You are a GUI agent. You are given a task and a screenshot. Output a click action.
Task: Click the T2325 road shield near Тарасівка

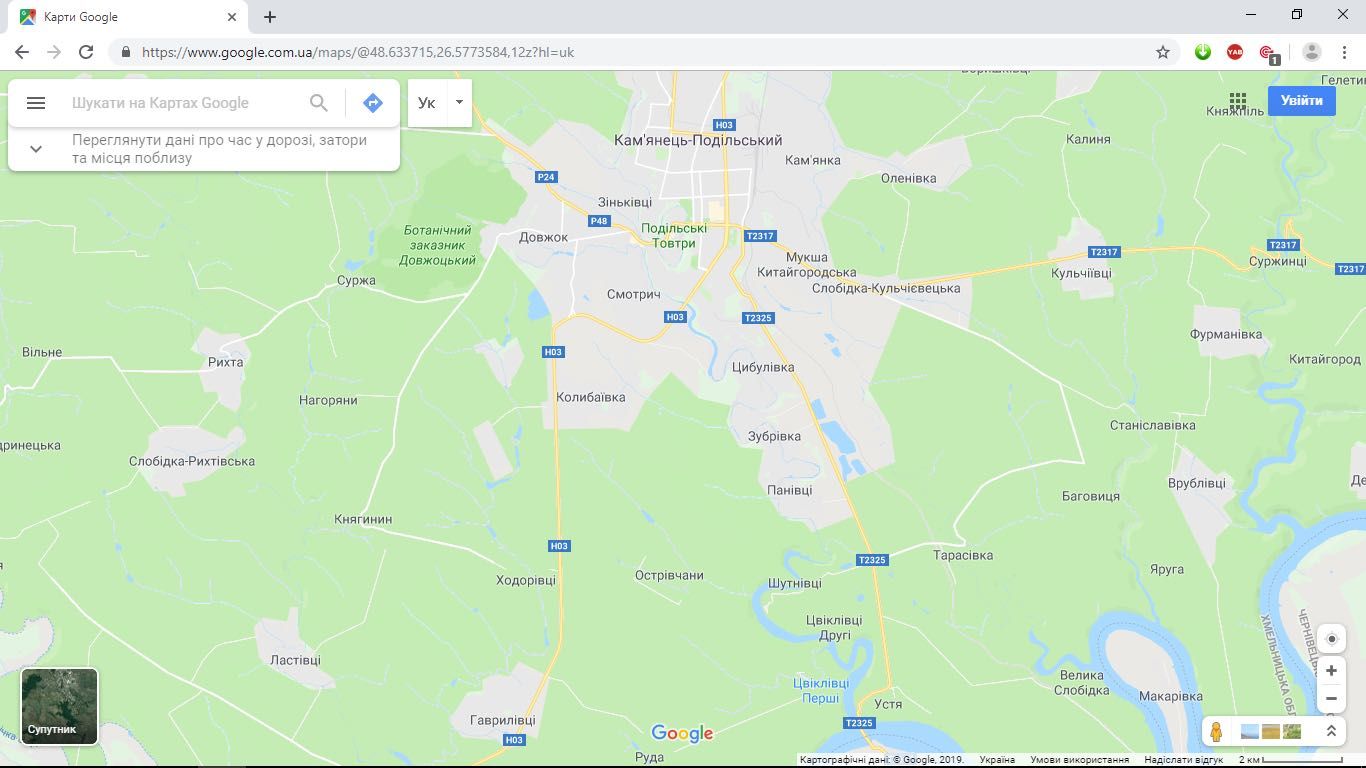(872, 560)
